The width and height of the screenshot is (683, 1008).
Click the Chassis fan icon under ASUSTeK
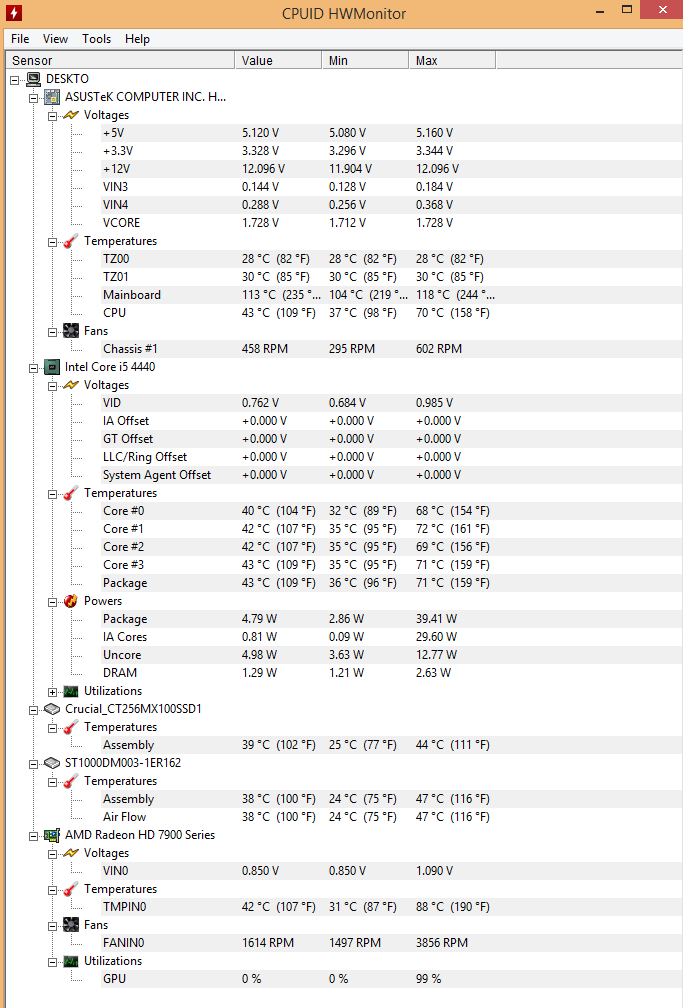(71, 331)
